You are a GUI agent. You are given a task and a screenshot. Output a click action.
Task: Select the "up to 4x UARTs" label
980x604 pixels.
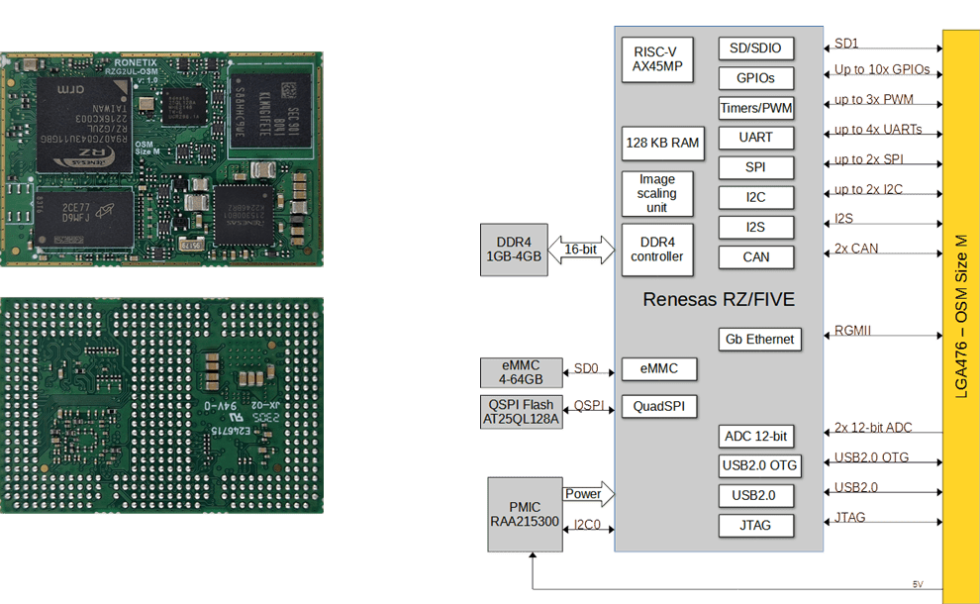(878, 129)
